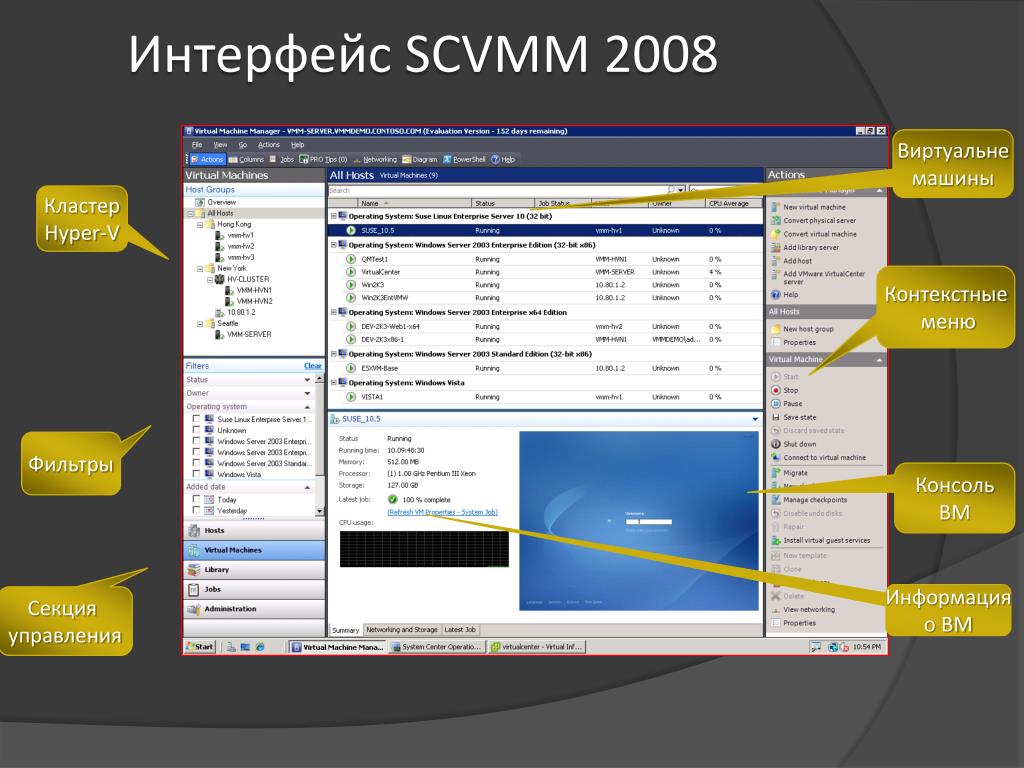Check the Windows Vista filter
This screenshot has width=1024, height=768.
[x=196, y=474]
